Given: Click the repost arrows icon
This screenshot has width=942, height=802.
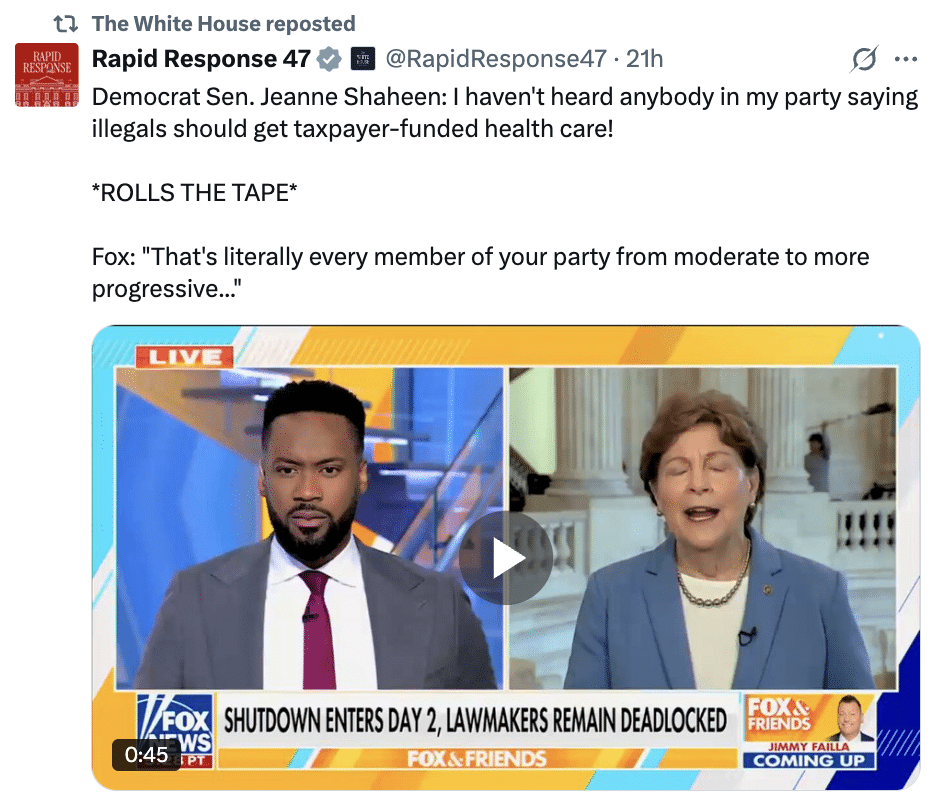Looking at the screenshot, I should click(65, 24).
